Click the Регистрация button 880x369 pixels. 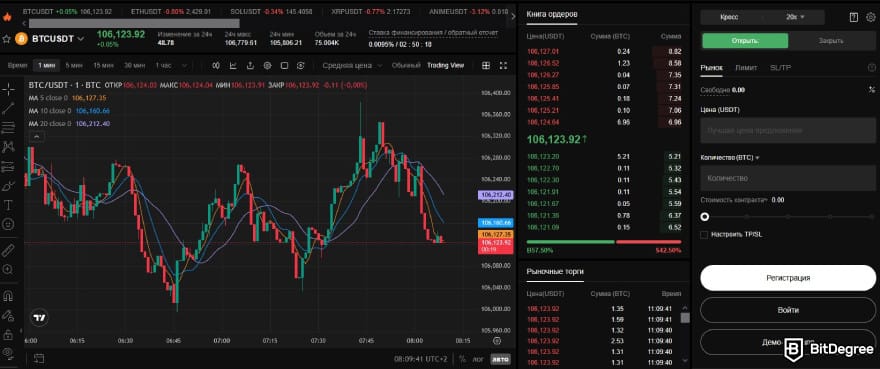(x=788, y=278)
